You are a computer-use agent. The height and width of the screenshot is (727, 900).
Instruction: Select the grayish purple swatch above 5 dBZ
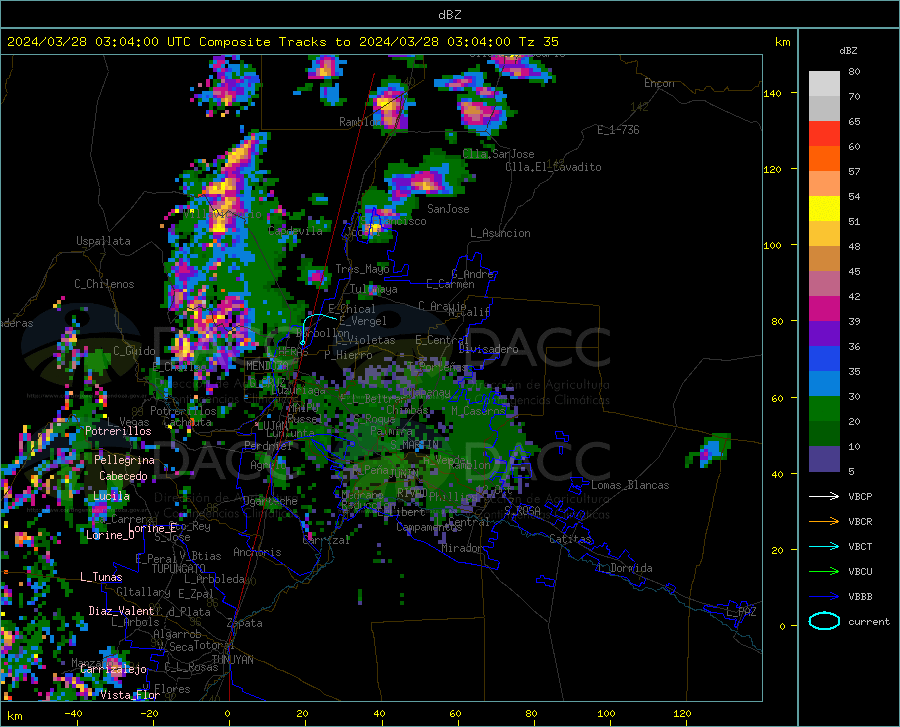[x=824, y=459]
